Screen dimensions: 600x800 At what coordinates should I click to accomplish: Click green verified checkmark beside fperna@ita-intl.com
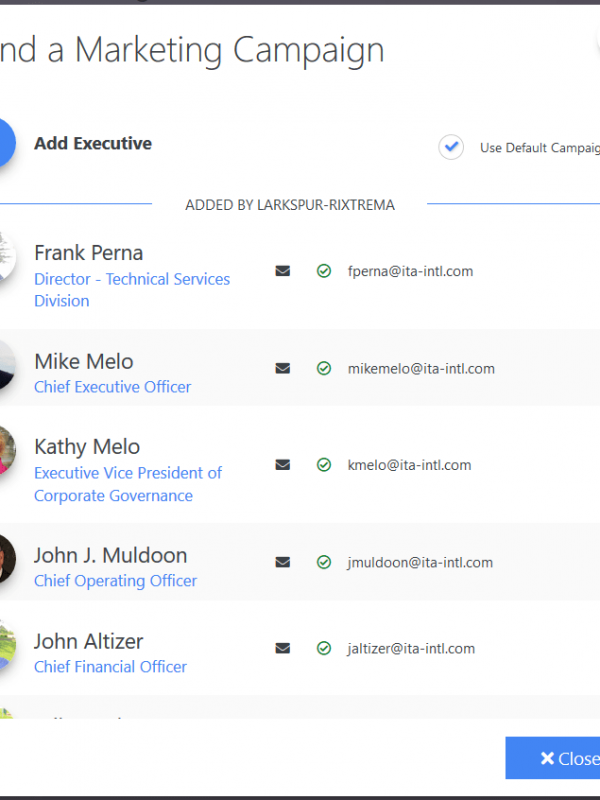(x=323, y=271)
